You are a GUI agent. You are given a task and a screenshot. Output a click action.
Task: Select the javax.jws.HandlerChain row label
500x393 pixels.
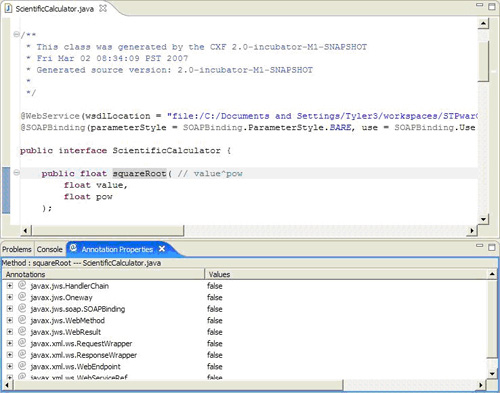[x=69, y=286]
